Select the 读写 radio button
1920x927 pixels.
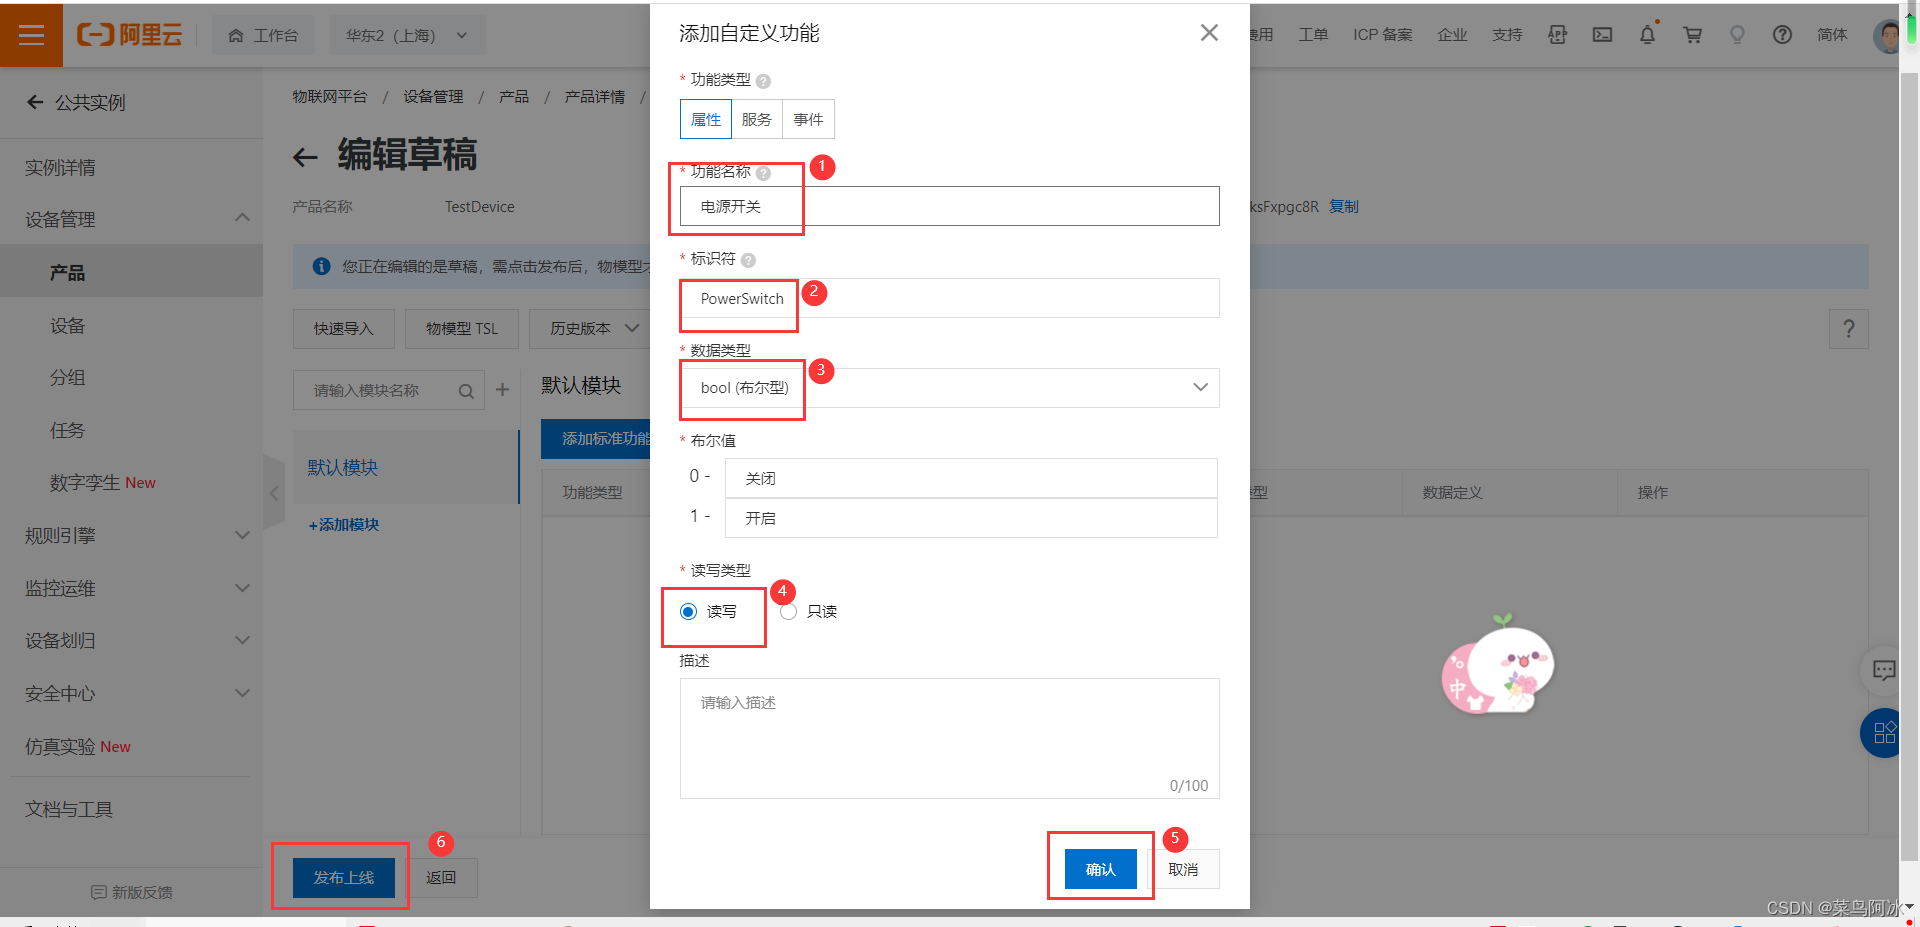(x=688, y=611)
